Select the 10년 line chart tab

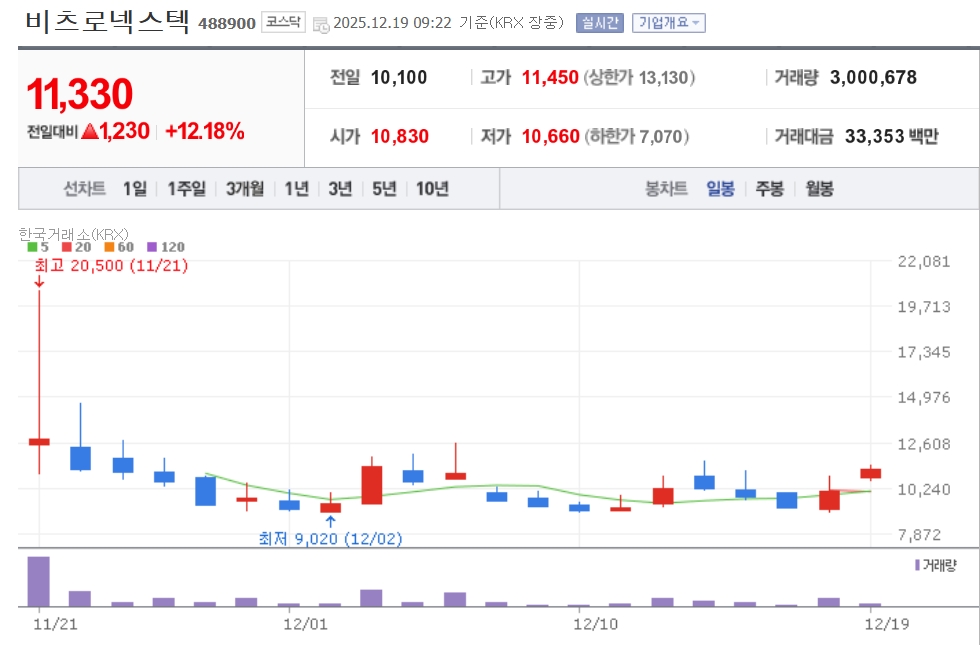tap(432, 188)
